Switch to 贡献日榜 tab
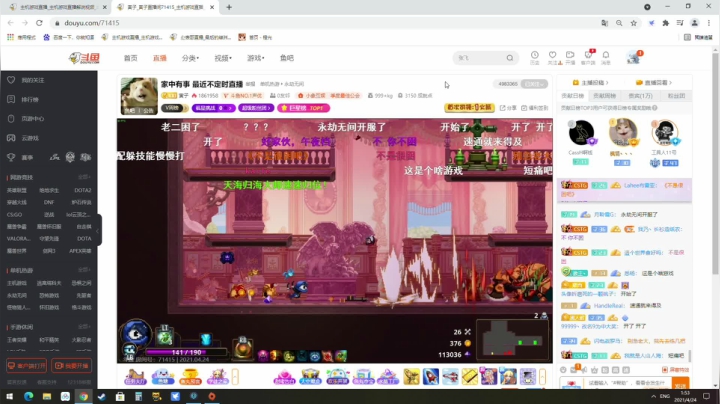 click(x=573, y=96)
